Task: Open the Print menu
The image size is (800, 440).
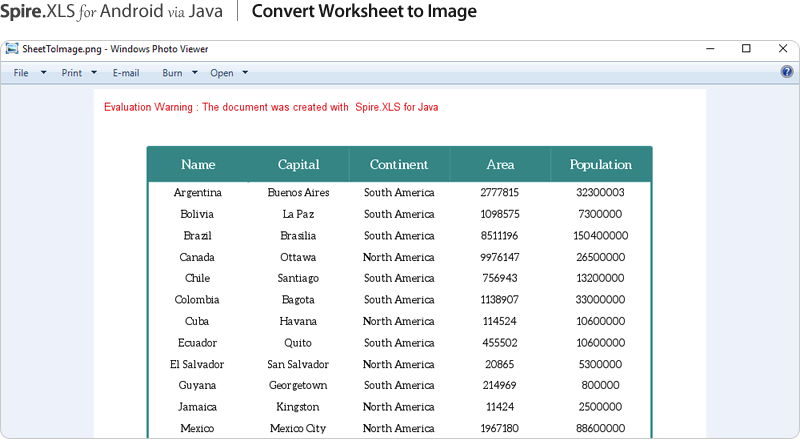Action: tap(71, 73)
